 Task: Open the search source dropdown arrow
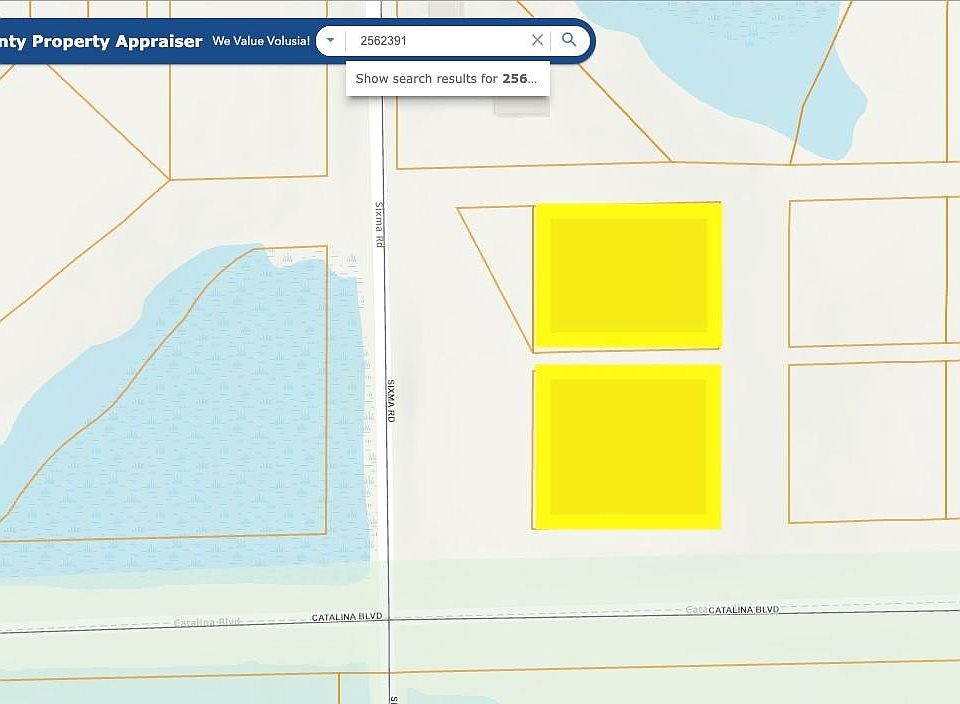click(x=330, y=41)
